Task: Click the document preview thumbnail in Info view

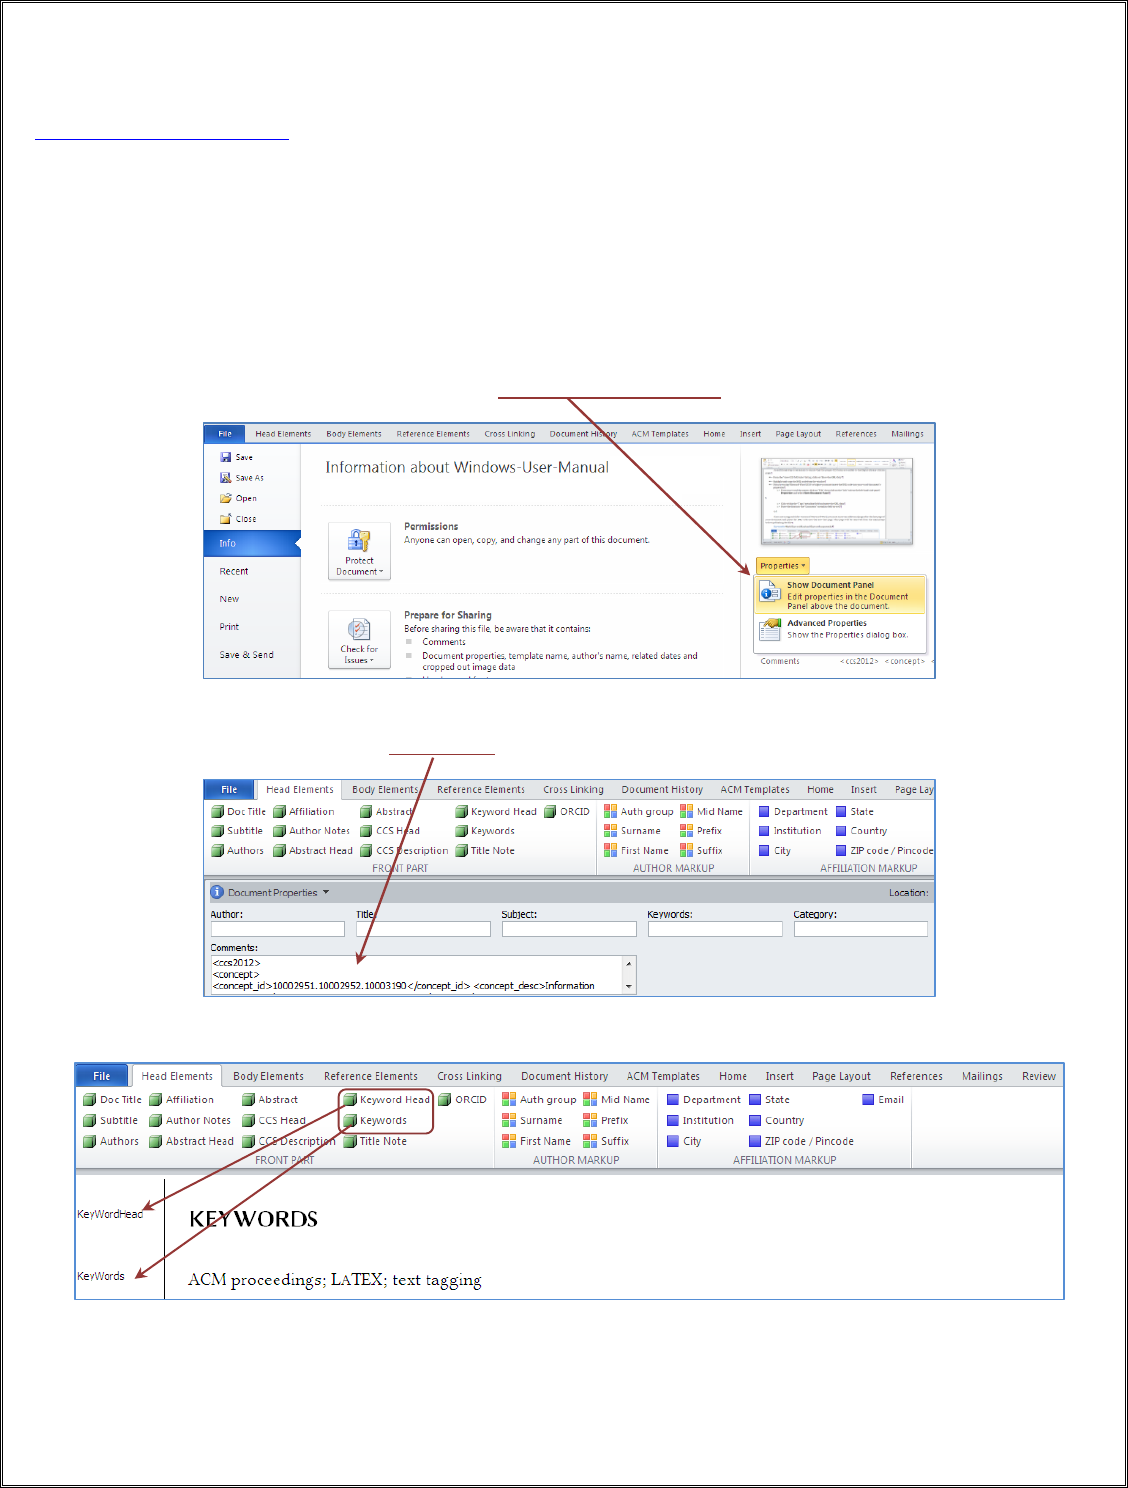Action: (836, 501)
